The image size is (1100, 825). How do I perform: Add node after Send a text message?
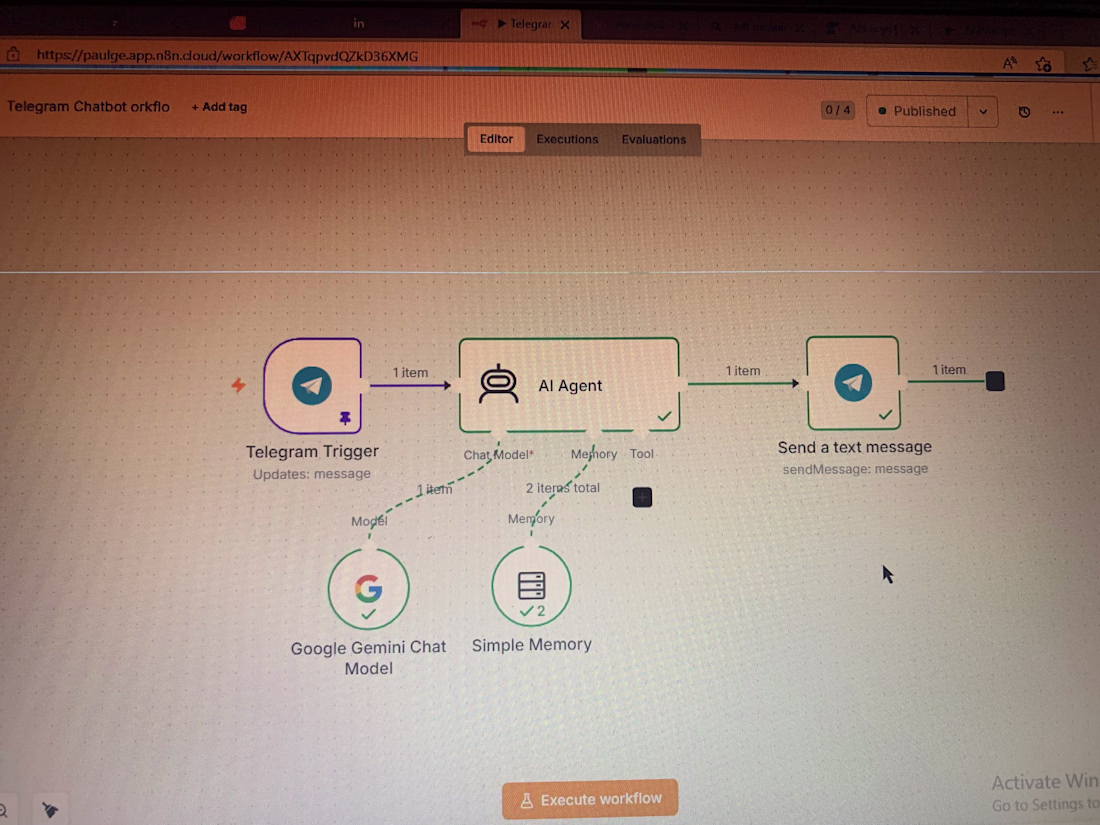(995, 382)
